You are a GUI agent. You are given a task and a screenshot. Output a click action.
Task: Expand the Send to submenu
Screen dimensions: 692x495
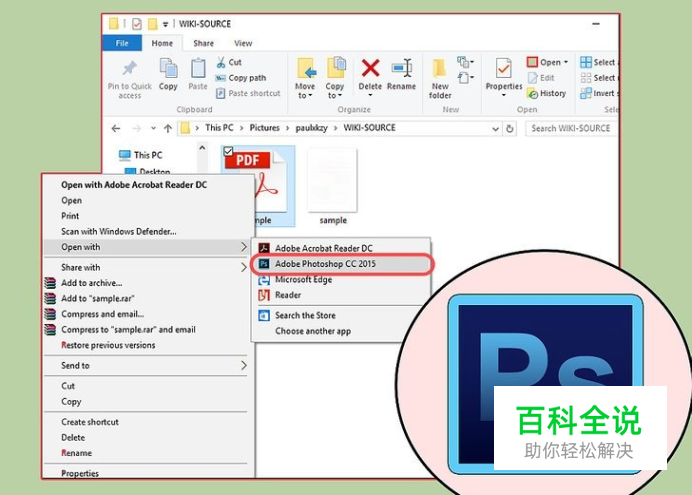pyautogui.click(x=146, y=366)
